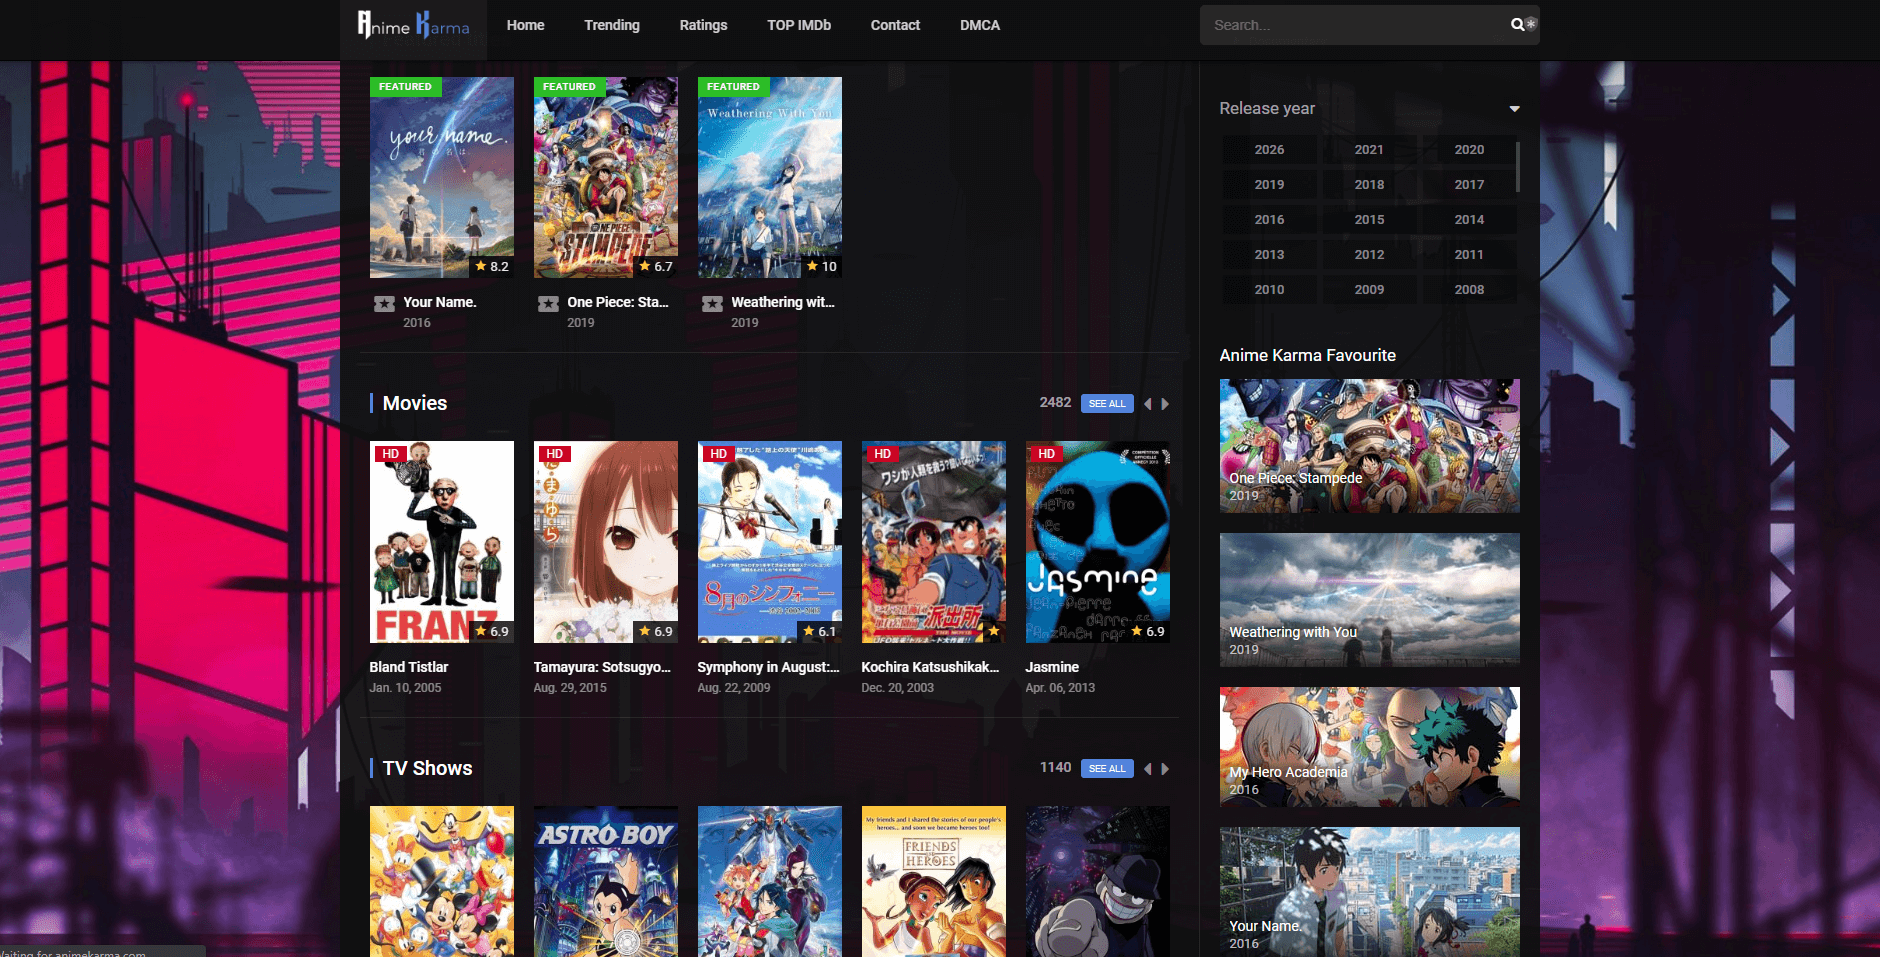Select release year 2019
This screenshot has width=1880, height=957.
(1269, 185)
